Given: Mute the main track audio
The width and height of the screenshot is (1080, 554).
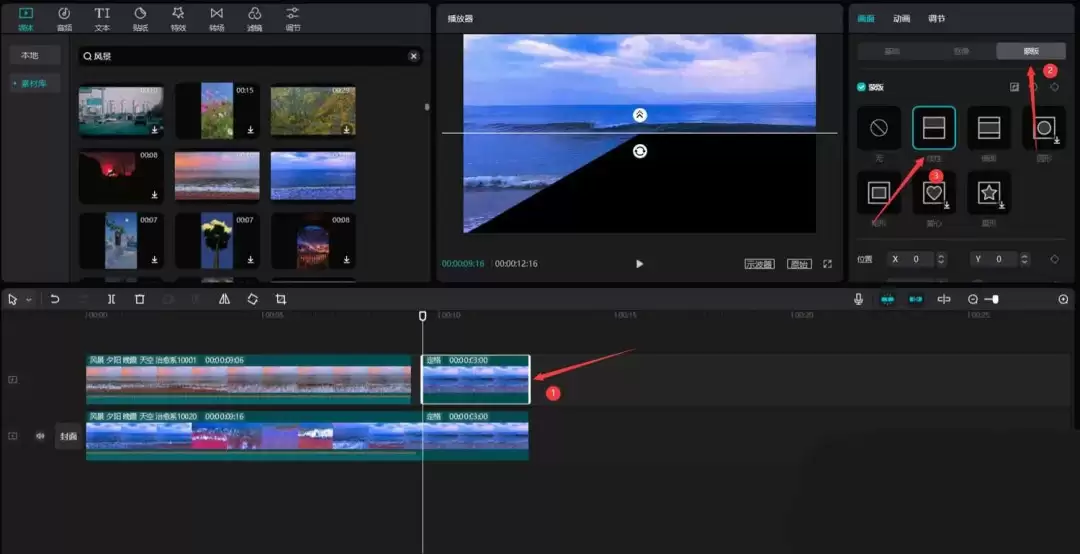Looking at the screenshot, I should [x=41, y=436].
